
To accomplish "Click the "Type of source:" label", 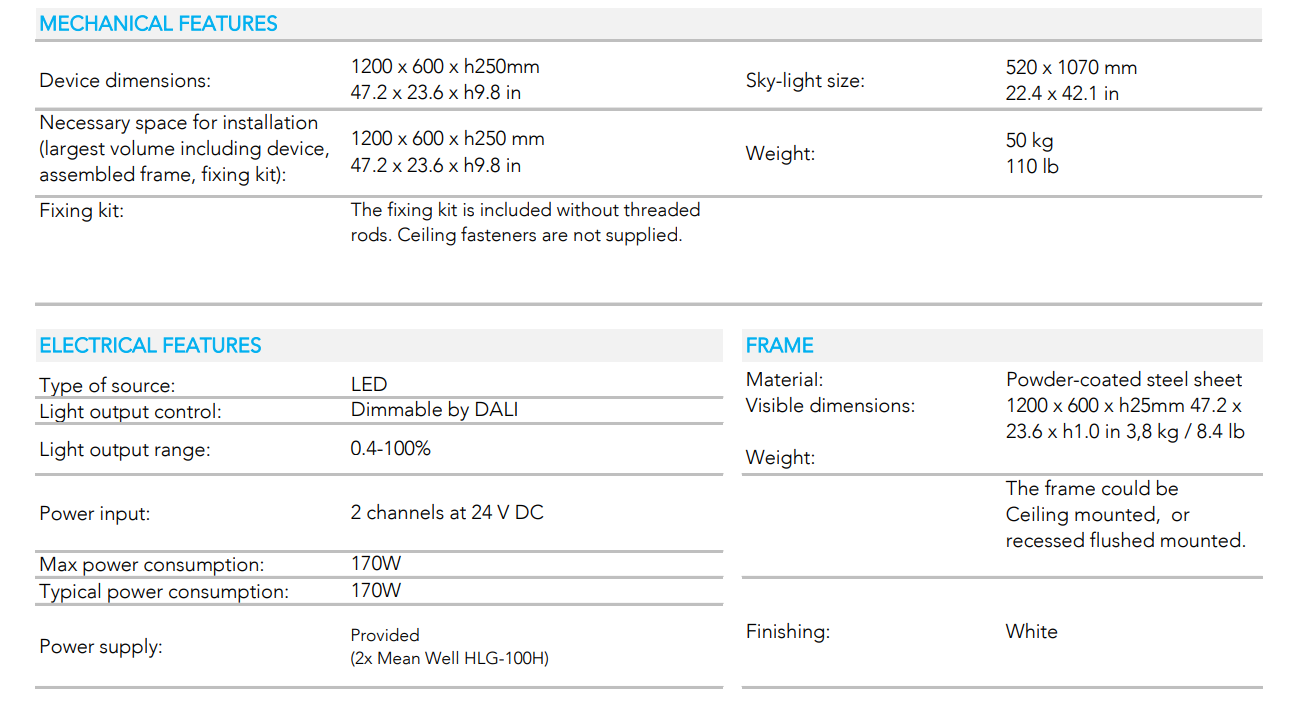I will 107,386.
